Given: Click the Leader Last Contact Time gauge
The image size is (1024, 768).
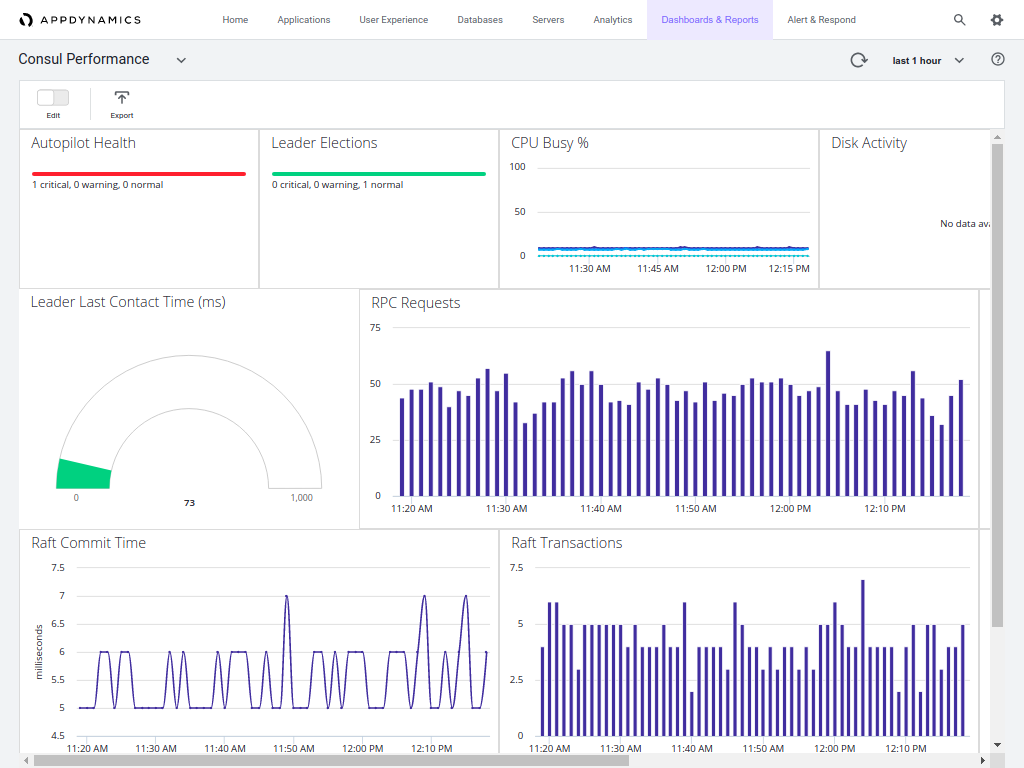Looking at the screenshot, I should (x=188, y=420).
